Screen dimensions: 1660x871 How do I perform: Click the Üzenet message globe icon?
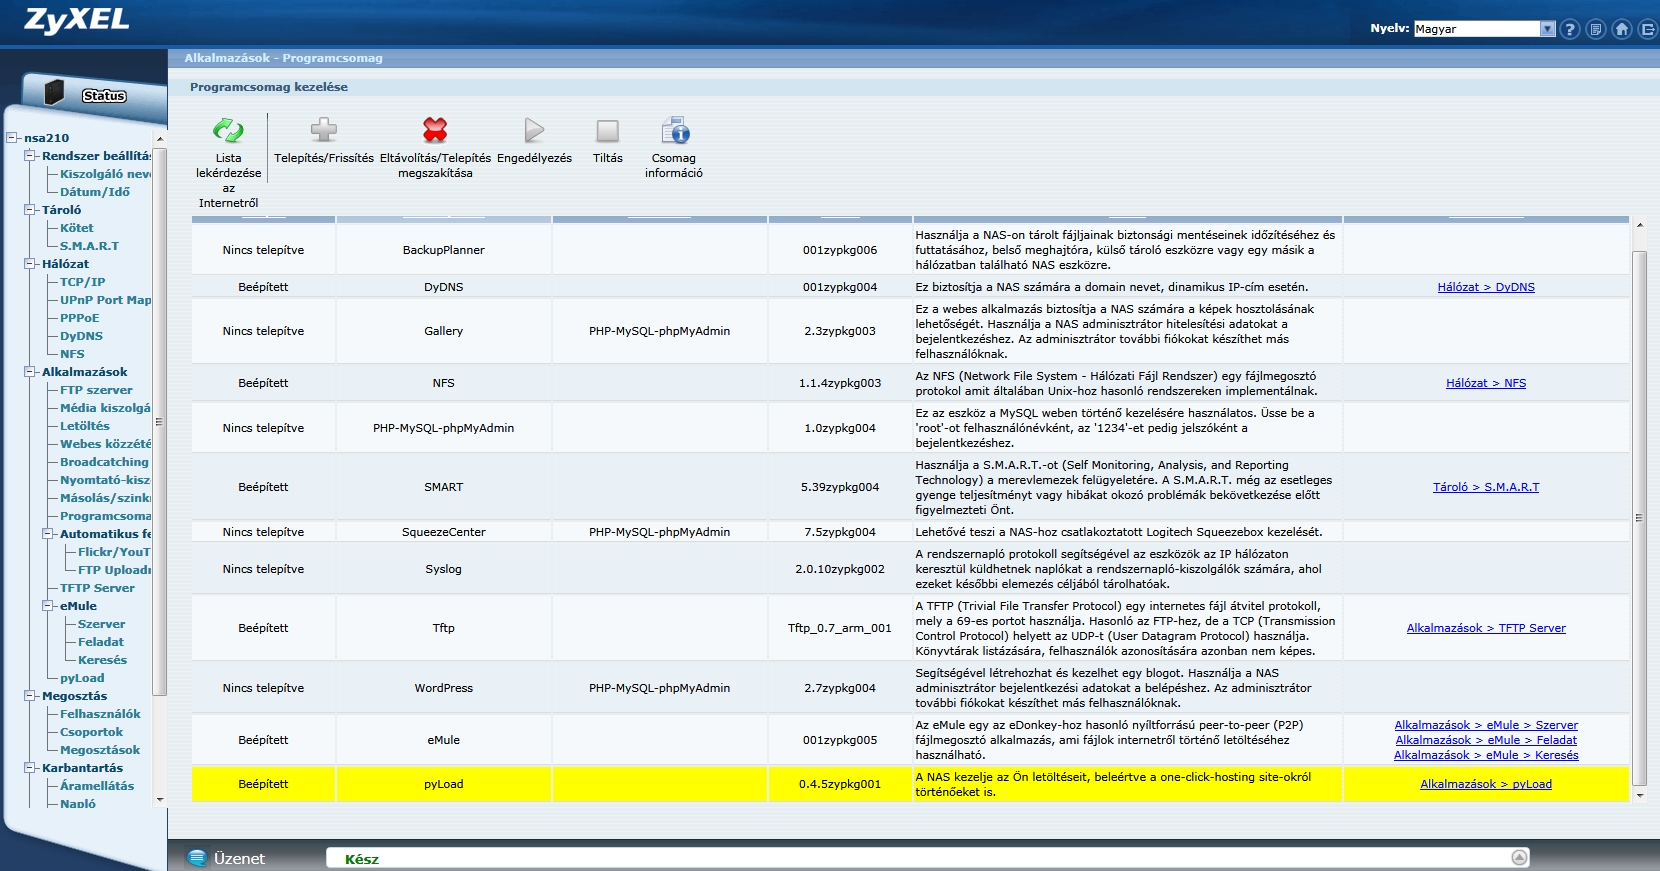[197, 858]
